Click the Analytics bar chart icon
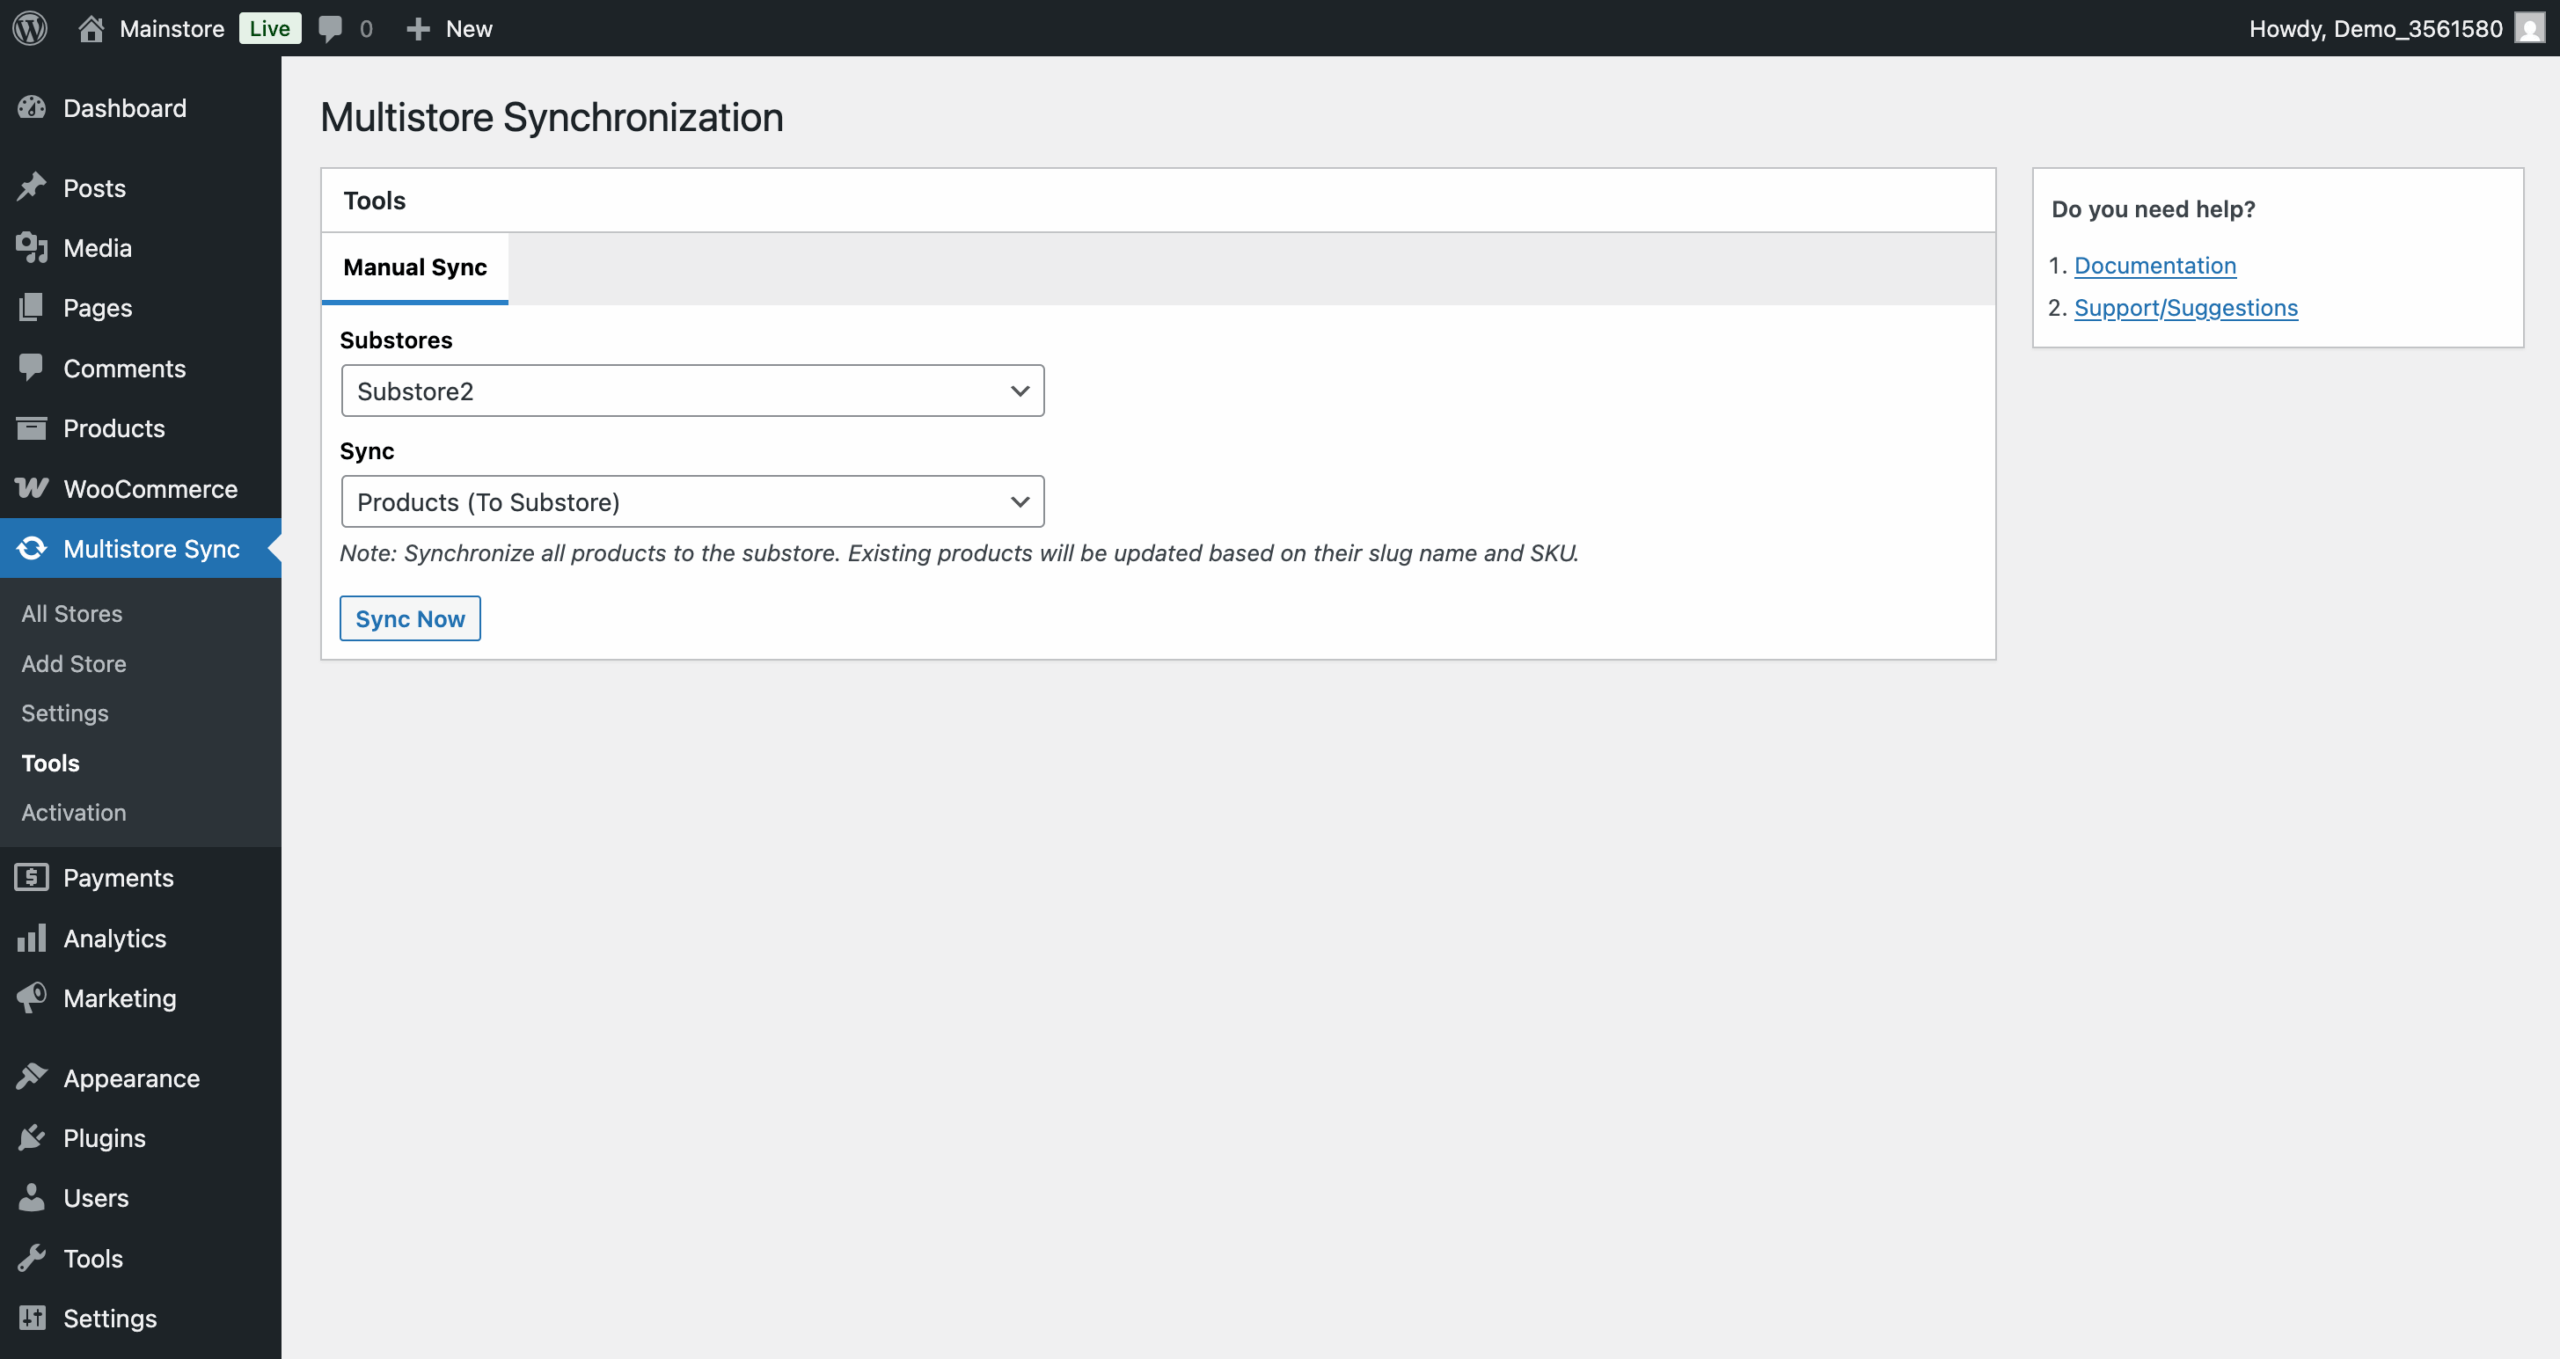The width and height of the screenshot is (2560, 1359). click(32, 938)
